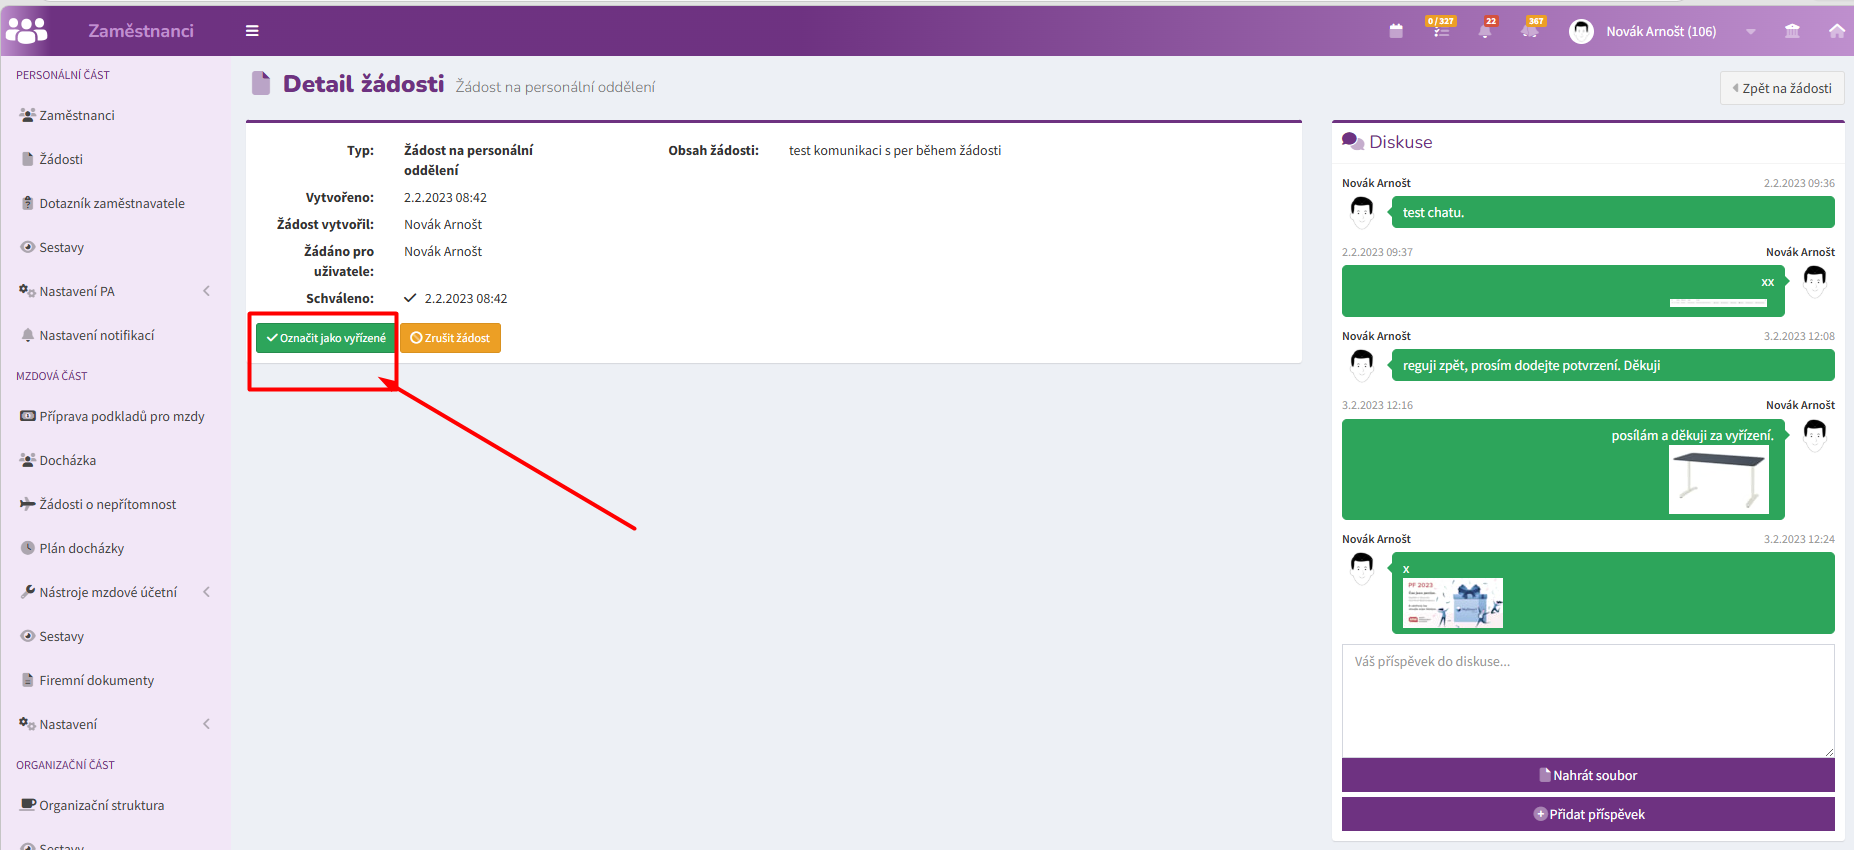Expand the Nastavení chevron in the sidebar

click(x=207, y=724)
